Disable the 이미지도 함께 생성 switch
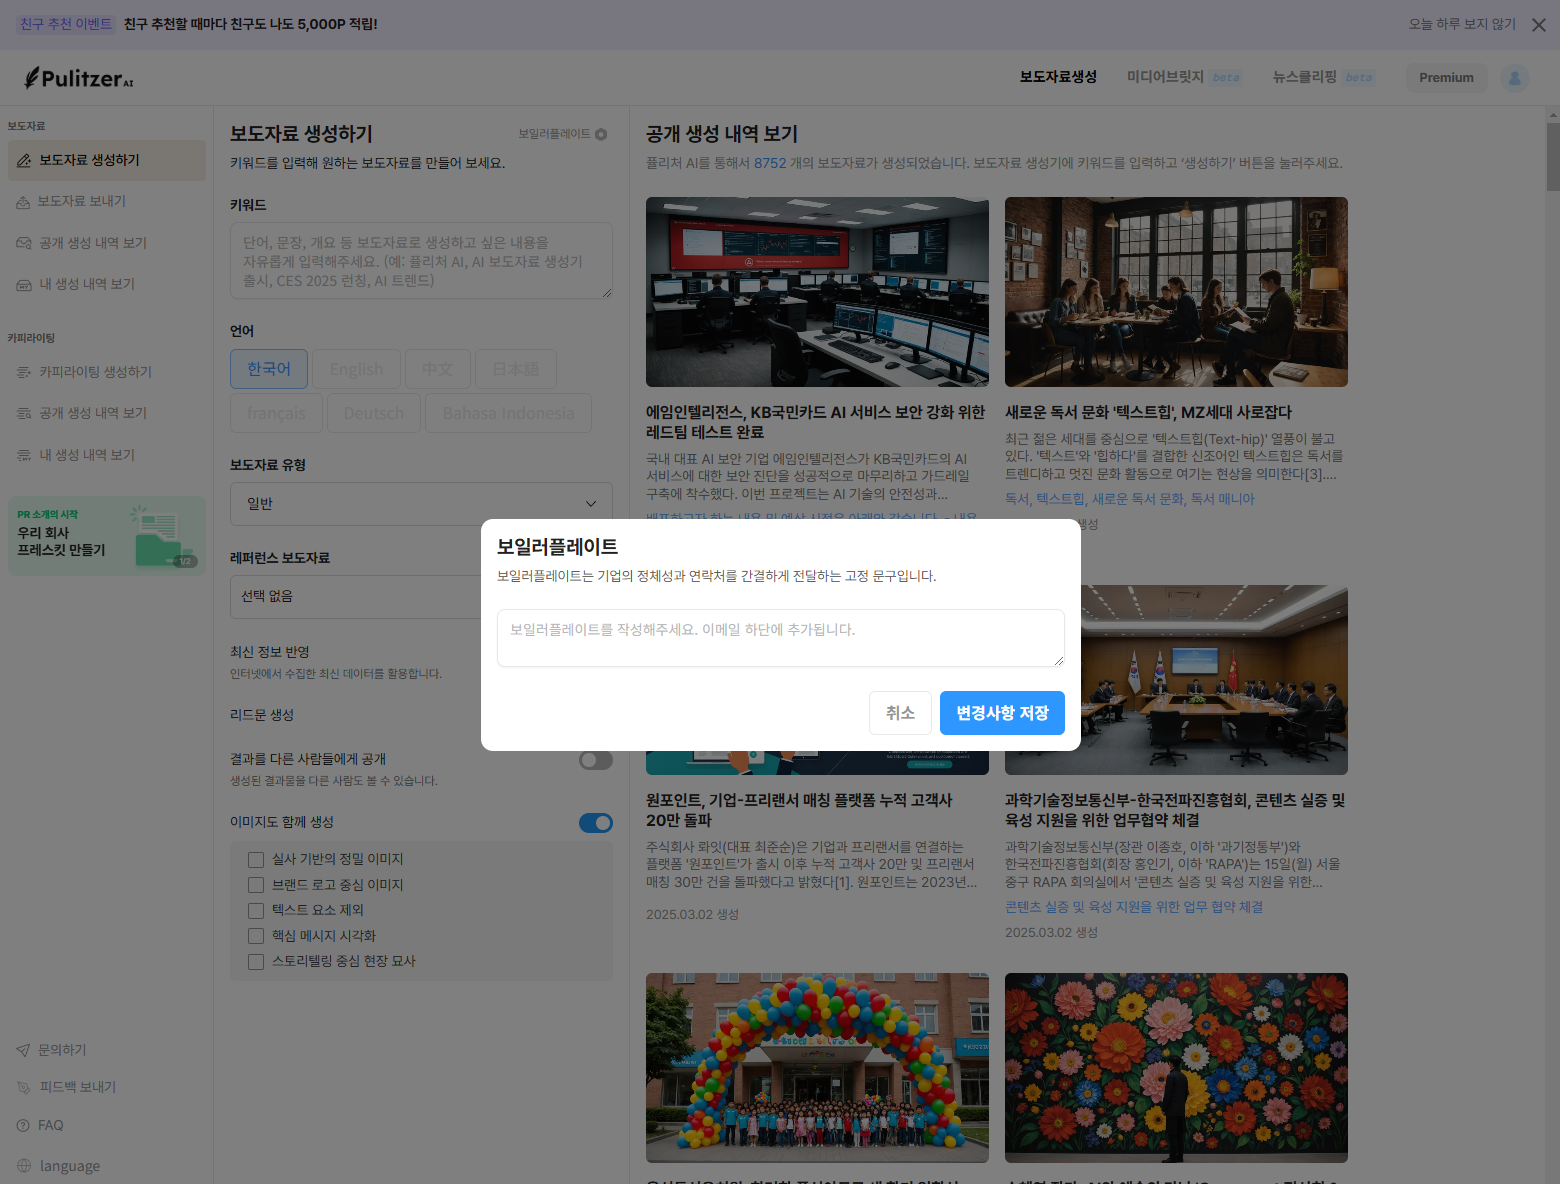 pyautogui.click(x=595, y=823)
